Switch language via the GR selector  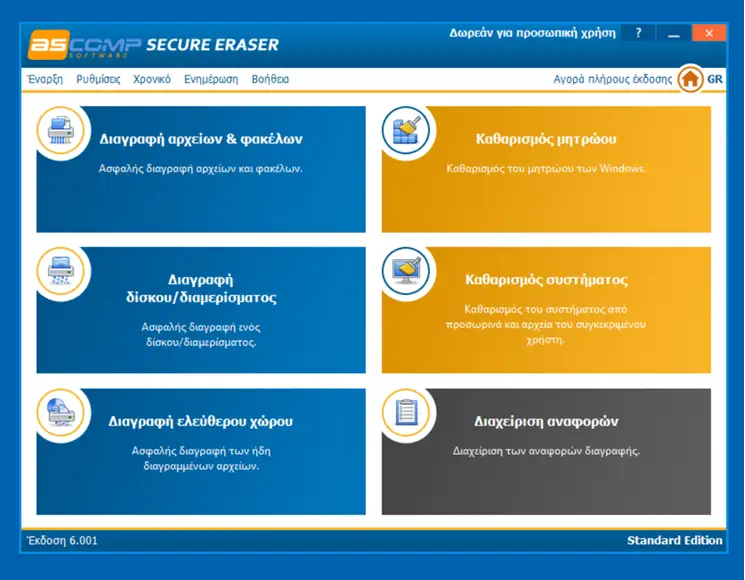(715, 79)
